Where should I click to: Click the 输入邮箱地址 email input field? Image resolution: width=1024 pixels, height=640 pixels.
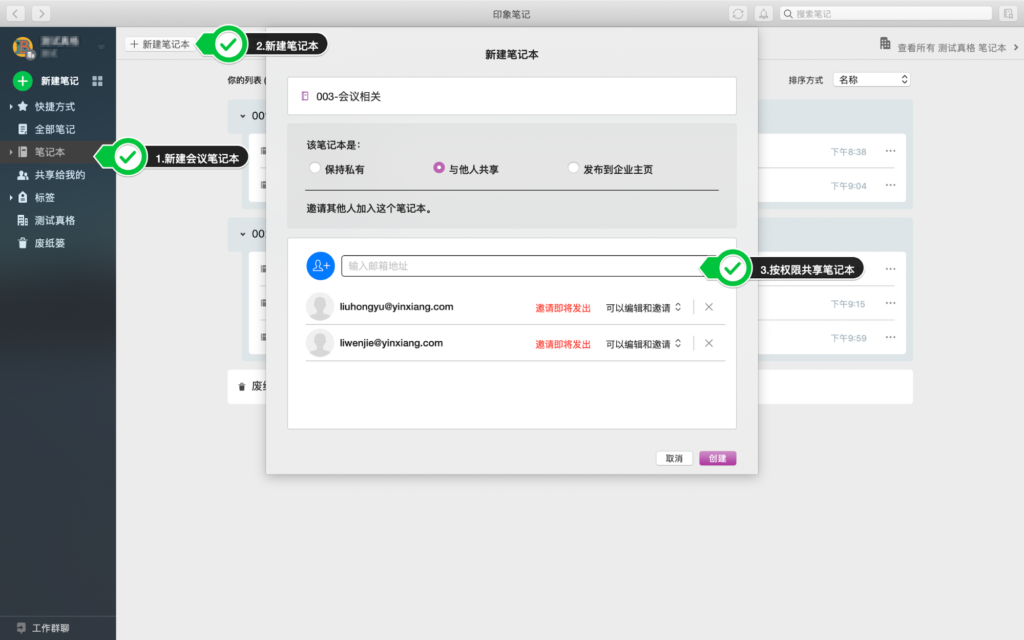point(520,266)
